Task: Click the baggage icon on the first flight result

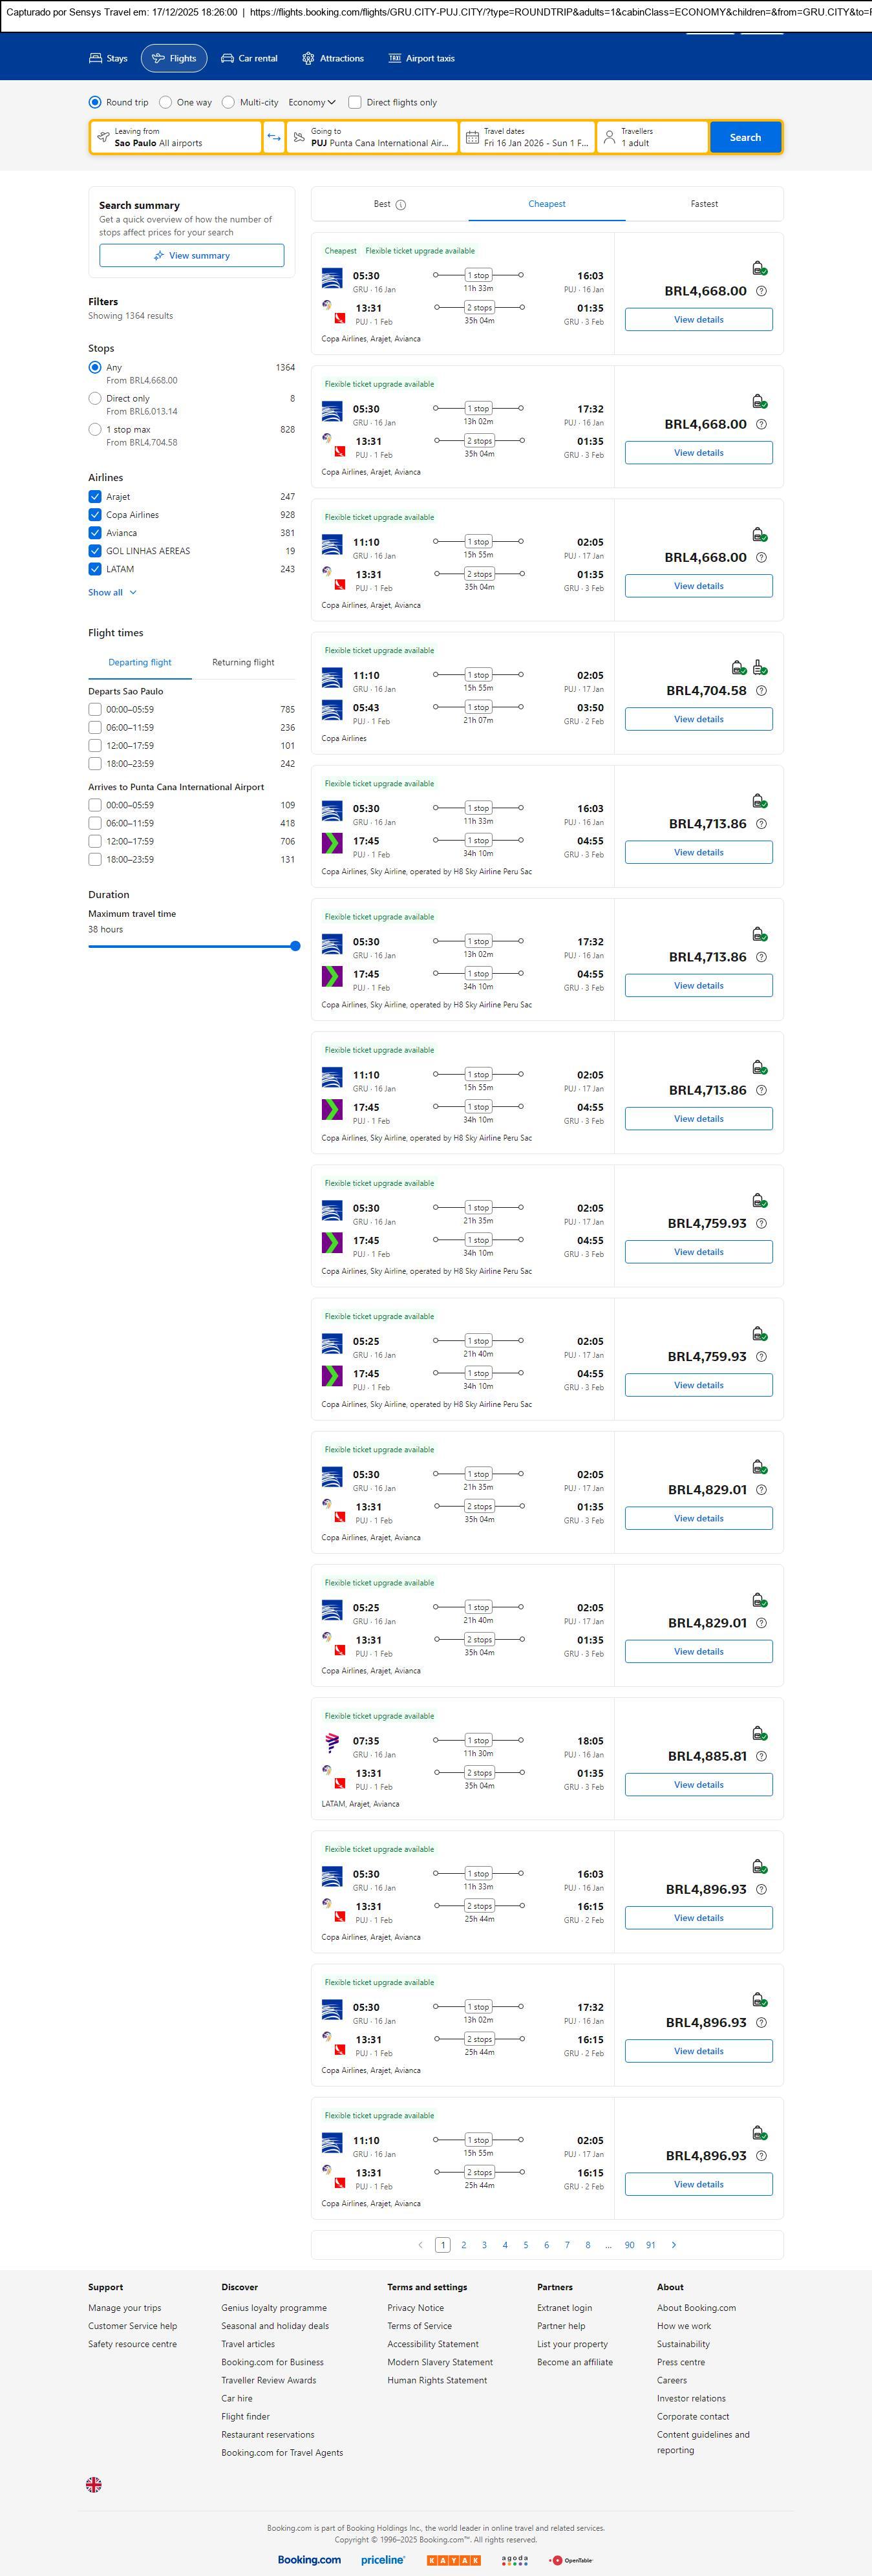Action: click(x=759, y=268)
